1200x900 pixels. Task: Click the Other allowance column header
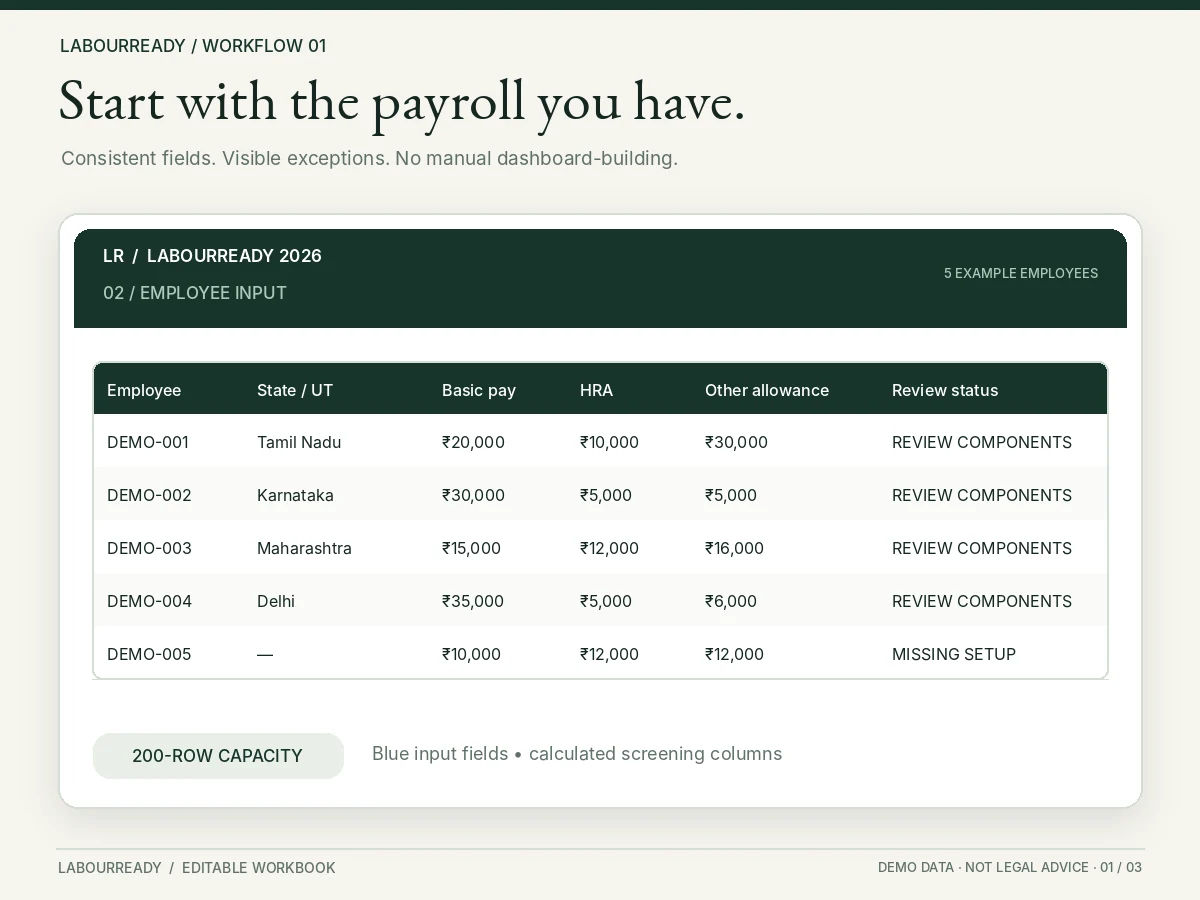[x=767, y=390]
